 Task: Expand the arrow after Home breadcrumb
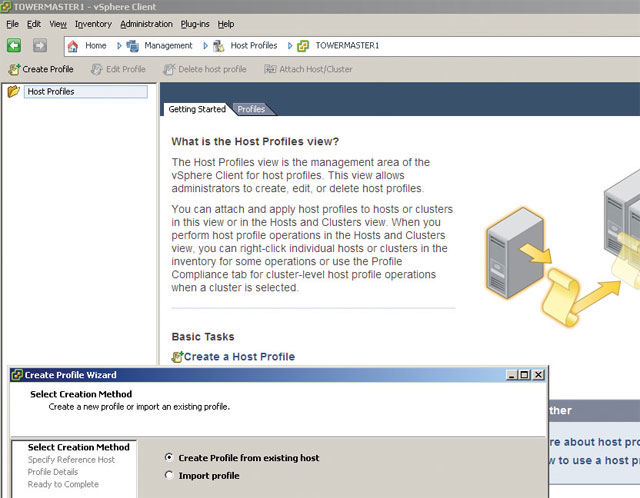[x=119, y=46]
